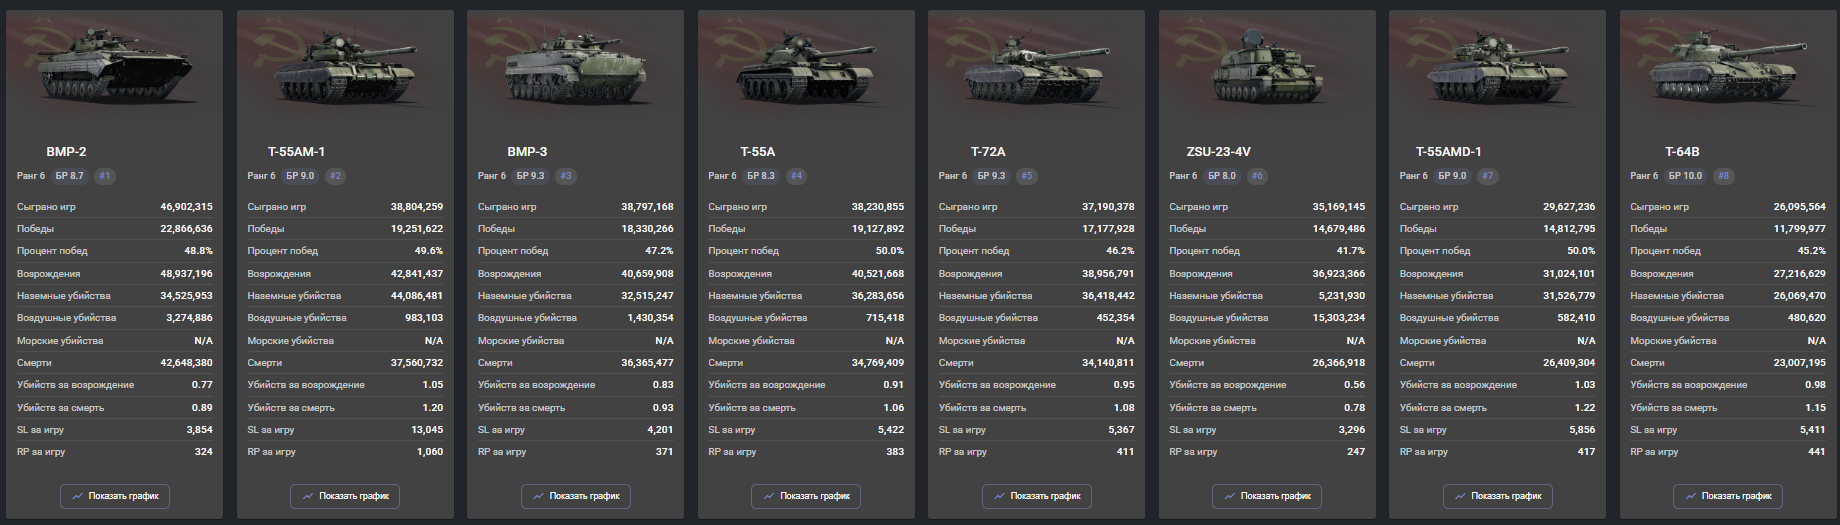The width and height of the screenshot is (1840, 525).
Task: Click the #8 badge on the T-64B card
Action: 1723,176
